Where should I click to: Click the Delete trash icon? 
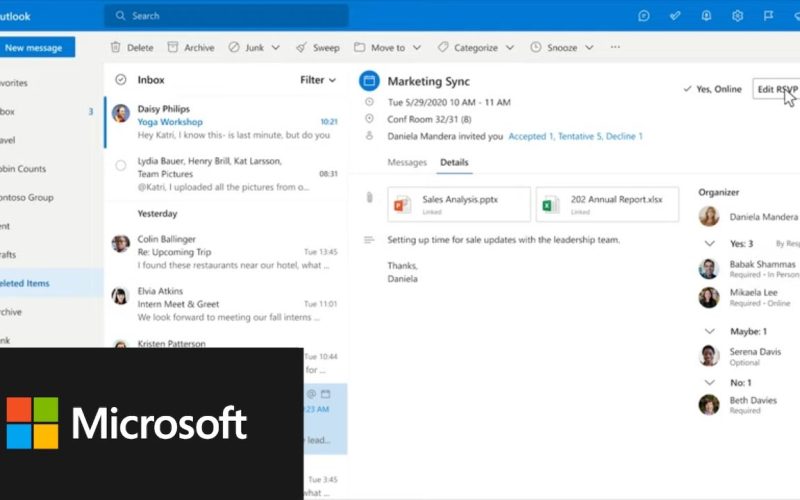pos(116,47)
